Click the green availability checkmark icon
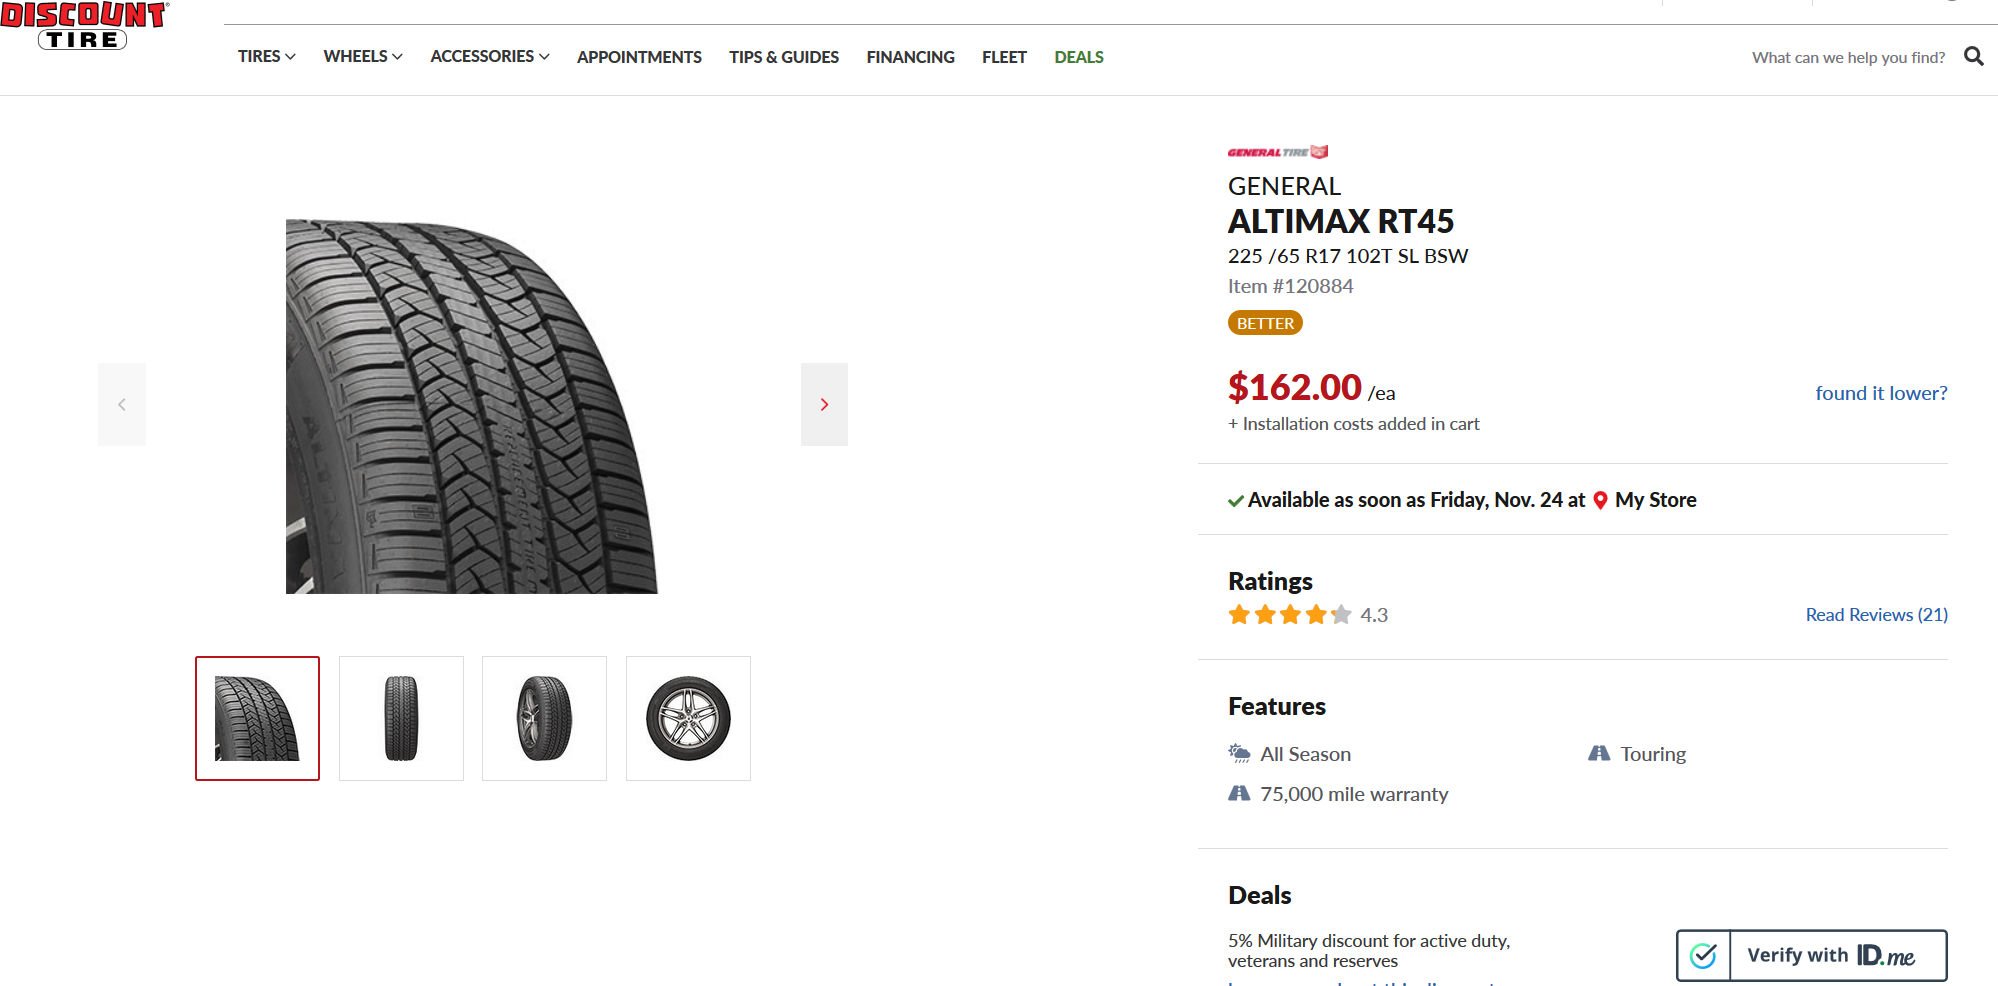The height and width of the screenshot is (986, 1998). pos(1236,500)
